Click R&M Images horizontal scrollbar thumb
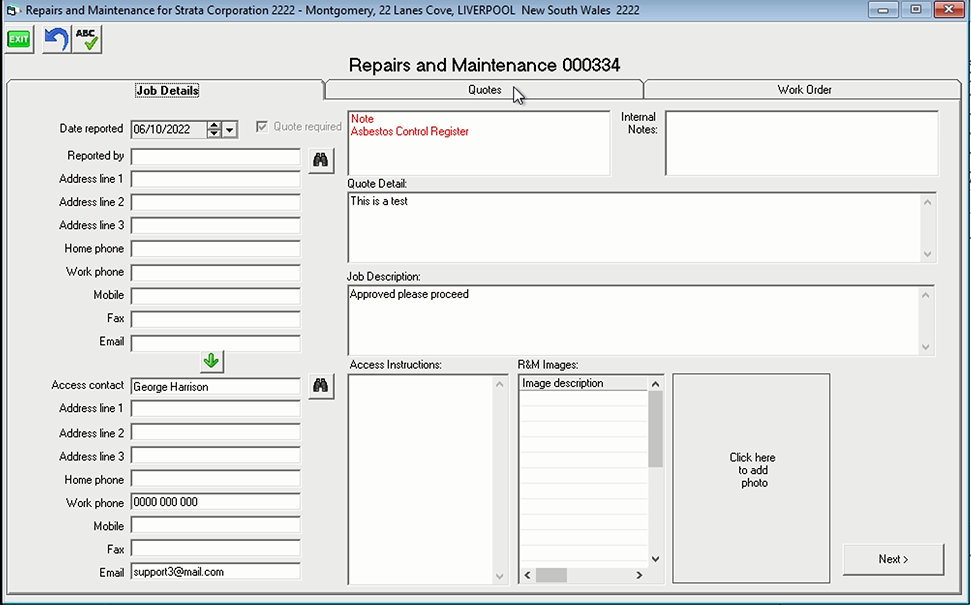Viewport: 971px width, 605px height. point(551,575)
